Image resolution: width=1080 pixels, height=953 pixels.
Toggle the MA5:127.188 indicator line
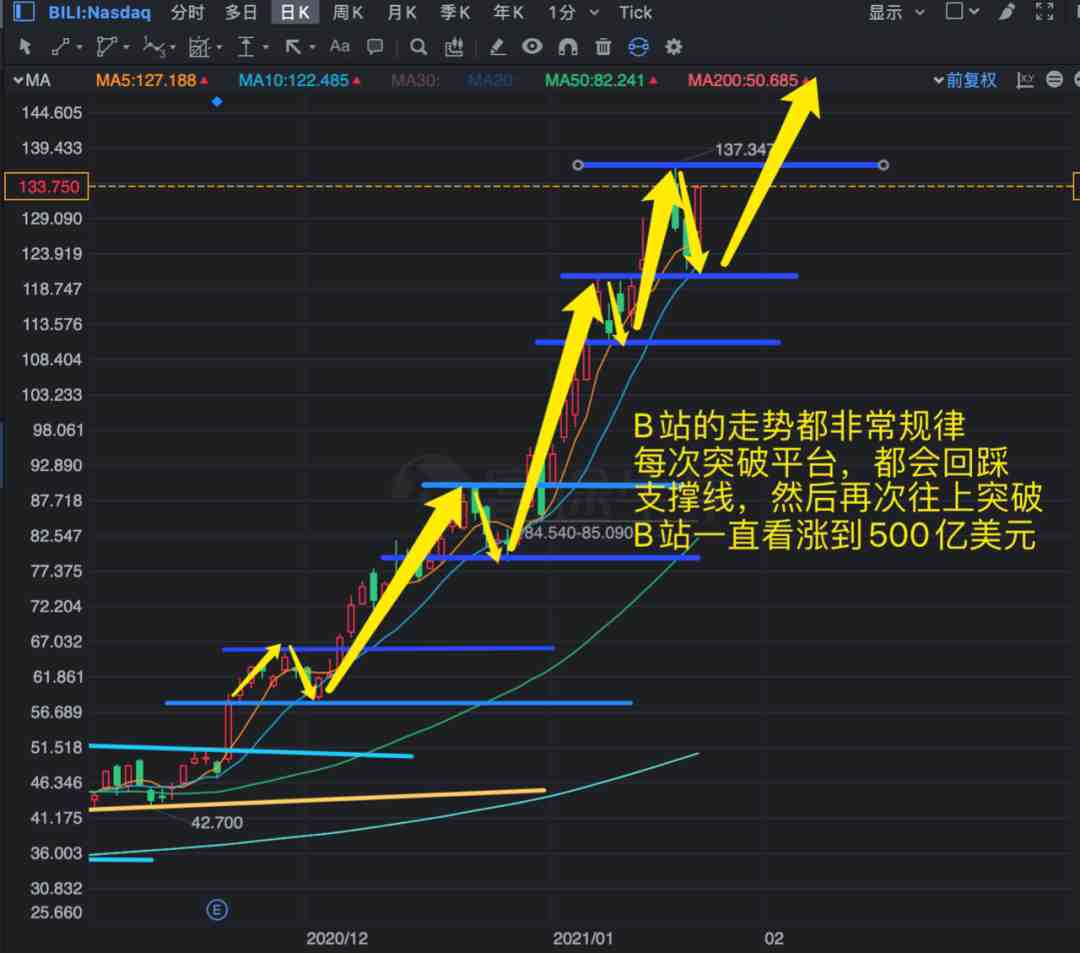pos(152,81)
